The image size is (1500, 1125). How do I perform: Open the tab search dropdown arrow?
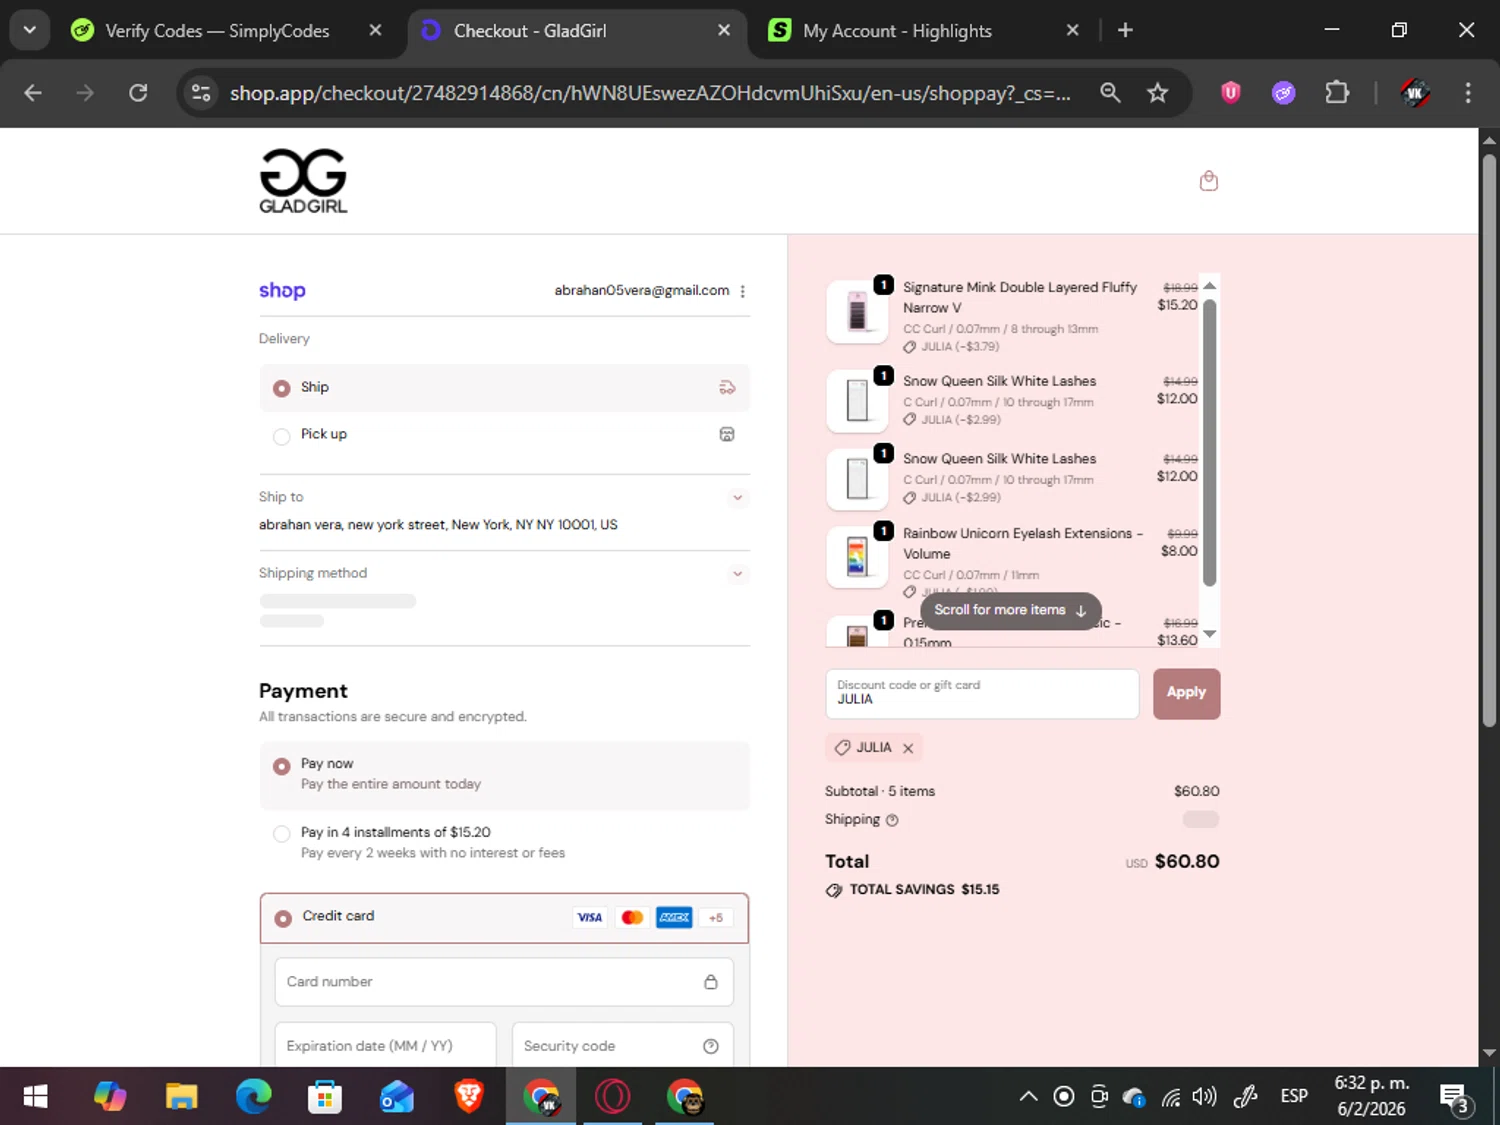coord(30,30)
